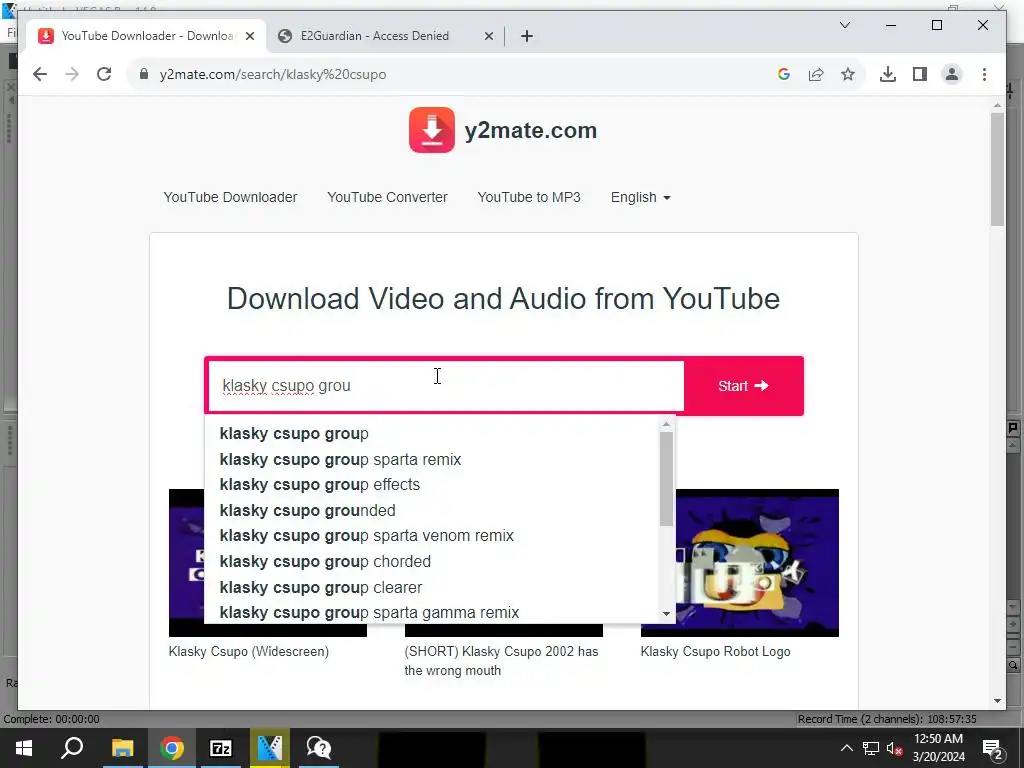The height and width of the screenshot is (768, 1024).
Task: Click the network tray icon
Action: point(871,748)
